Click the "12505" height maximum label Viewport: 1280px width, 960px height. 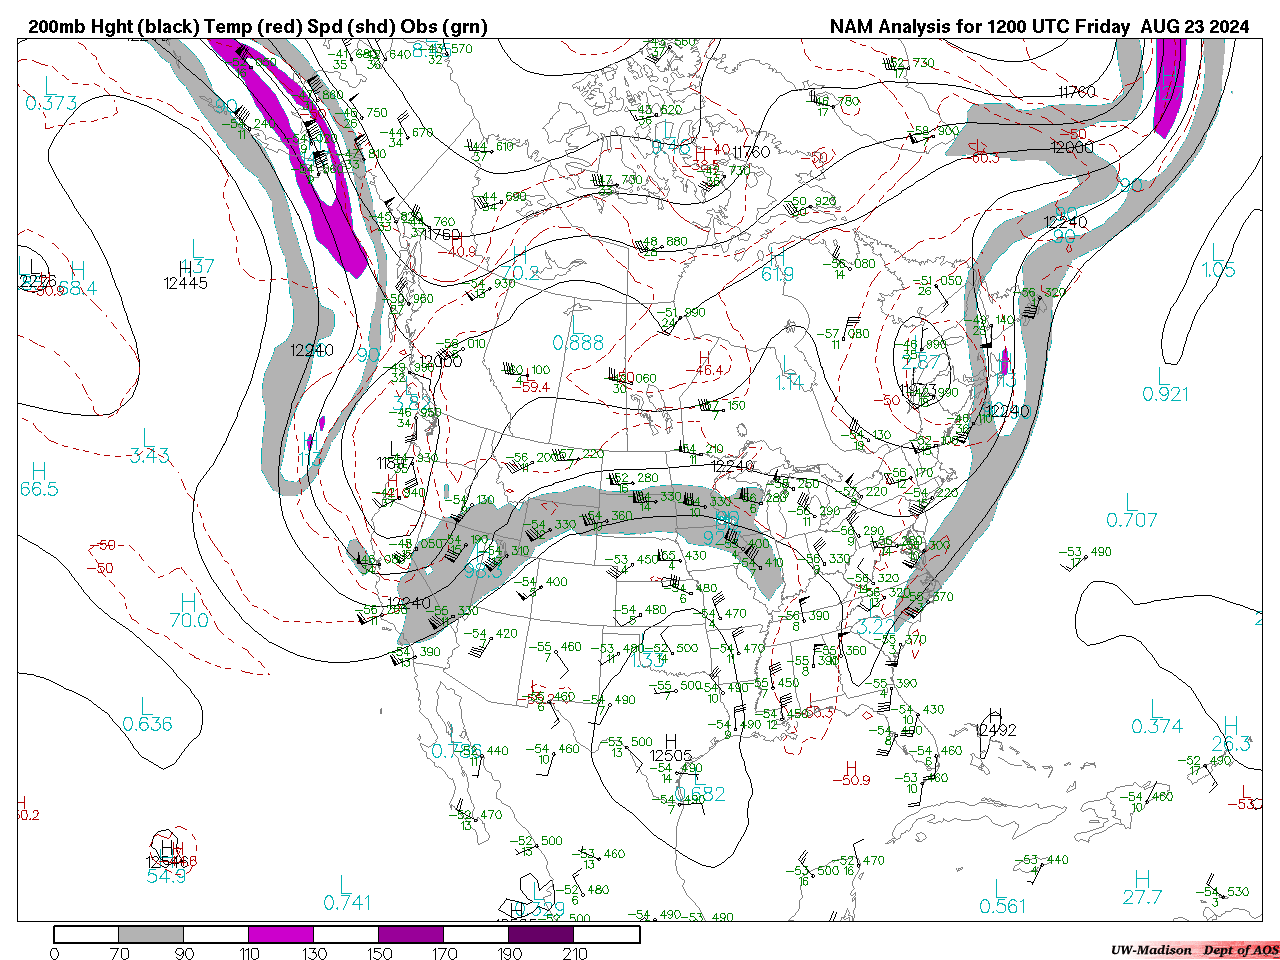pyautogui.click(x=671, y=756)
